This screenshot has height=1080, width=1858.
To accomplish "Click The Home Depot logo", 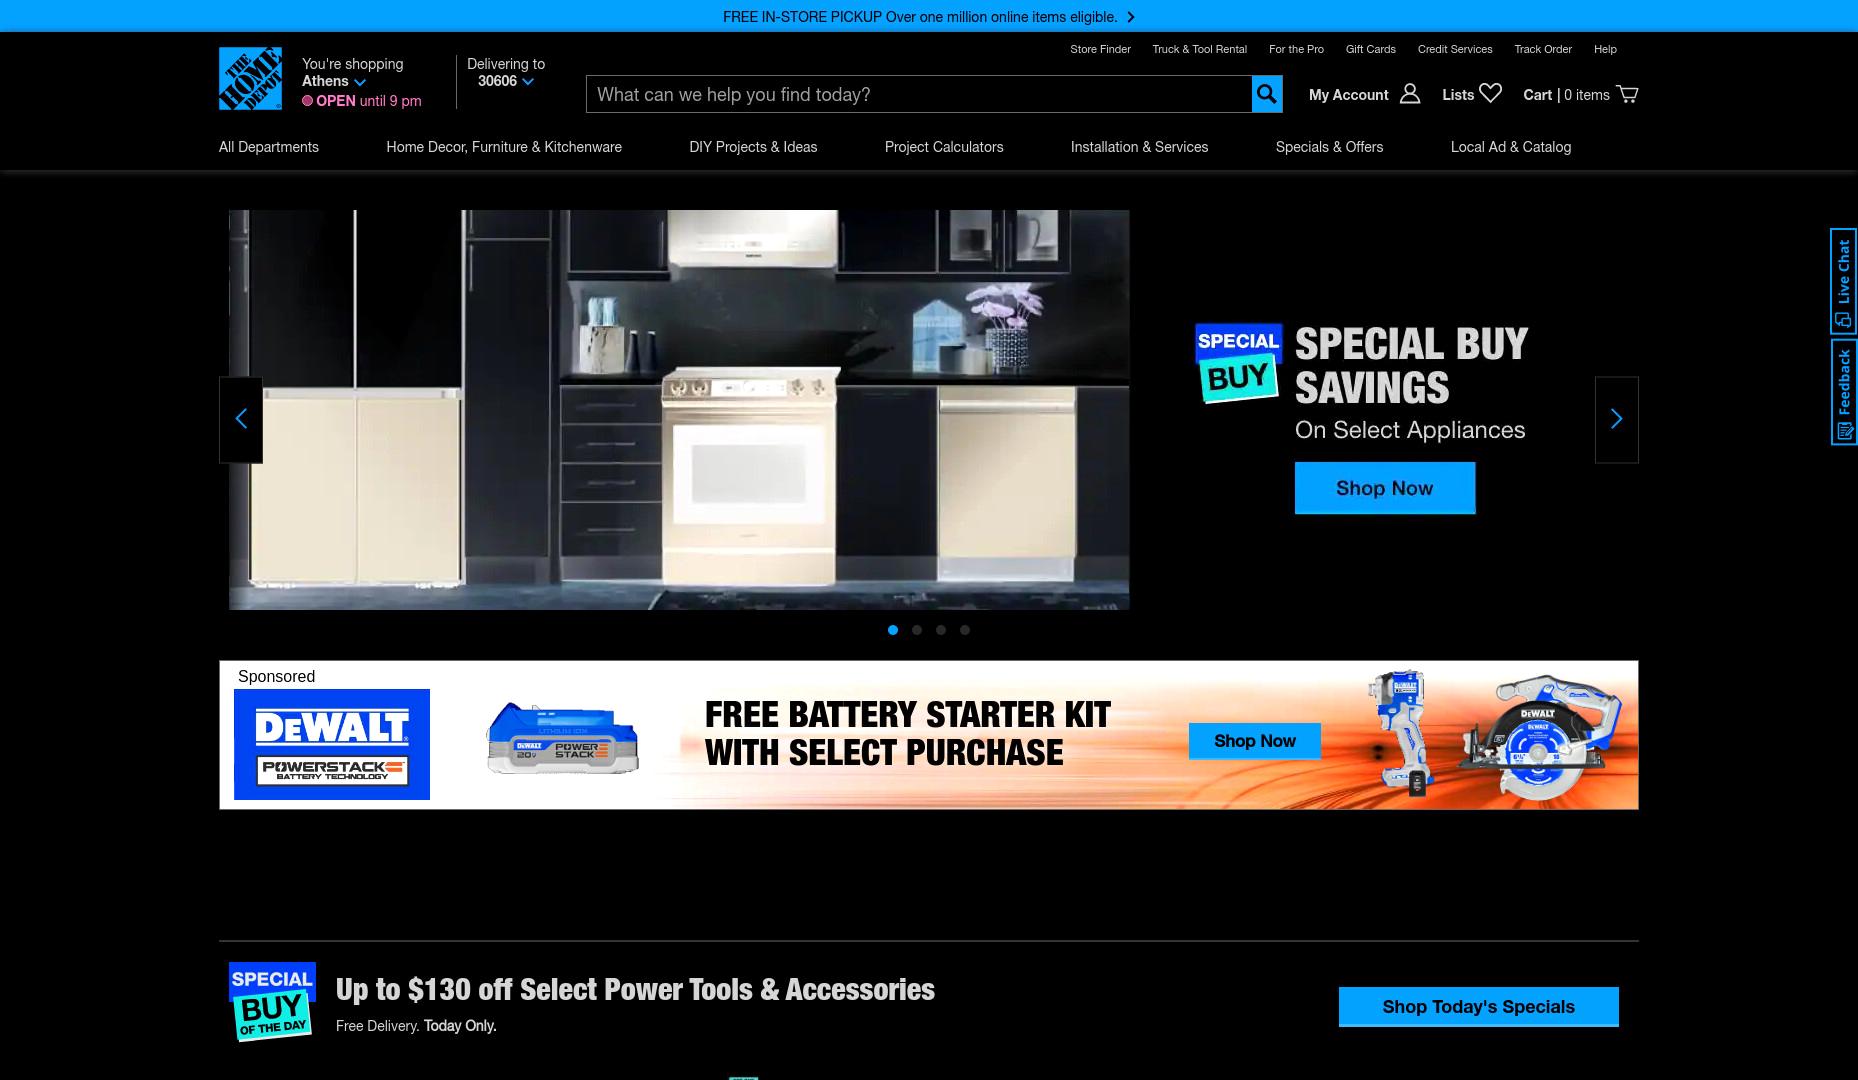I will pyautogui.click(x=250, y=78).
